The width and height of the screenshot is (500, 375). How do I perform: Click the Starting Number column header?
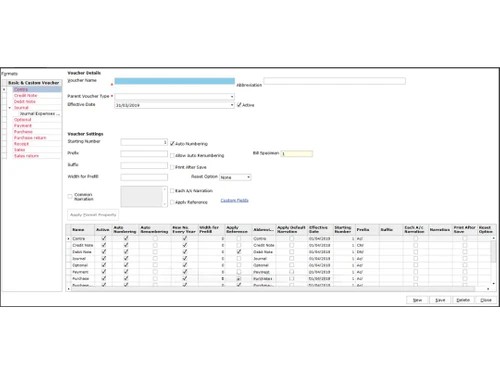344,230
